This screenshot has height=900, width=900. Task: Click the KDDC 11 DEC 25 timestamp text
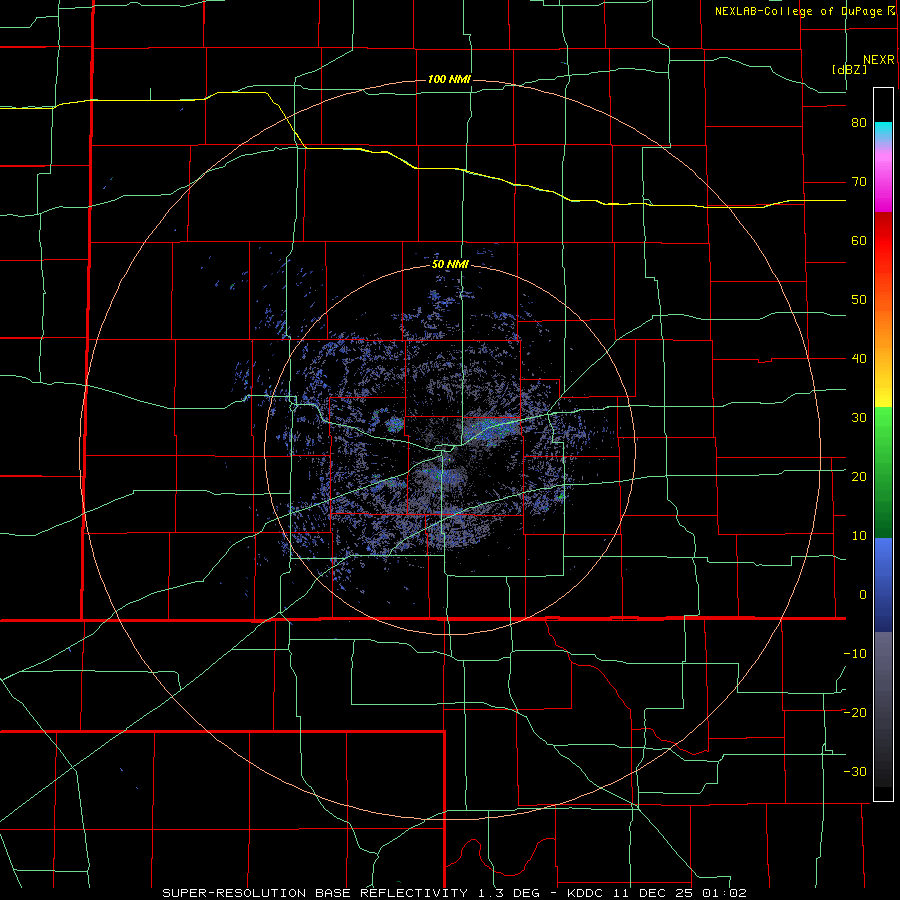657,893
